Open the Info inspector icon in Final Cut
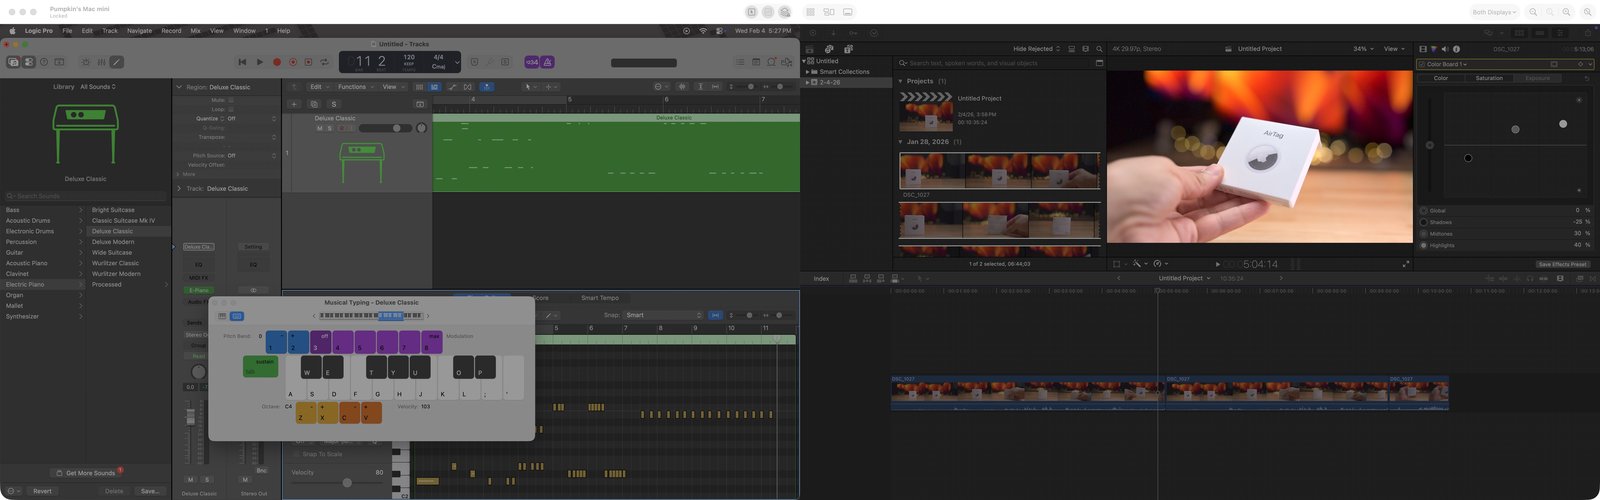The height and width of the screenshot is (500, 1600). tap(1456, 49)
